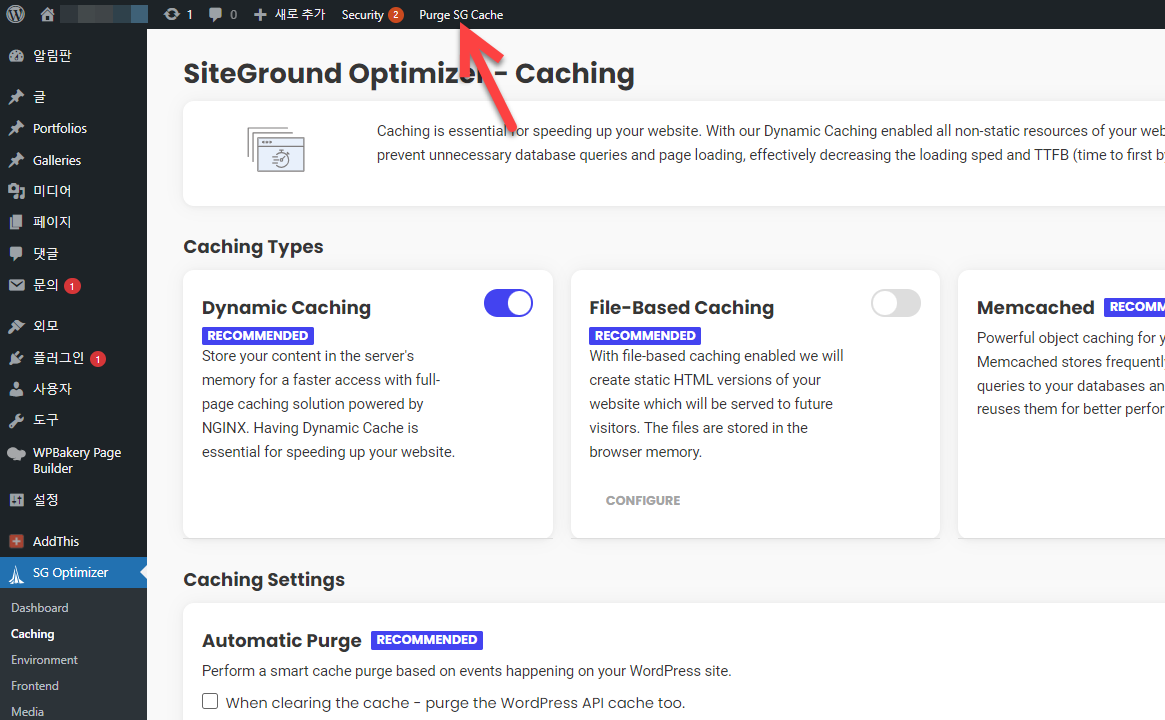Open the Caching submenu item
The height and width of the screenshot is (720, 1165).
point(33,634)
